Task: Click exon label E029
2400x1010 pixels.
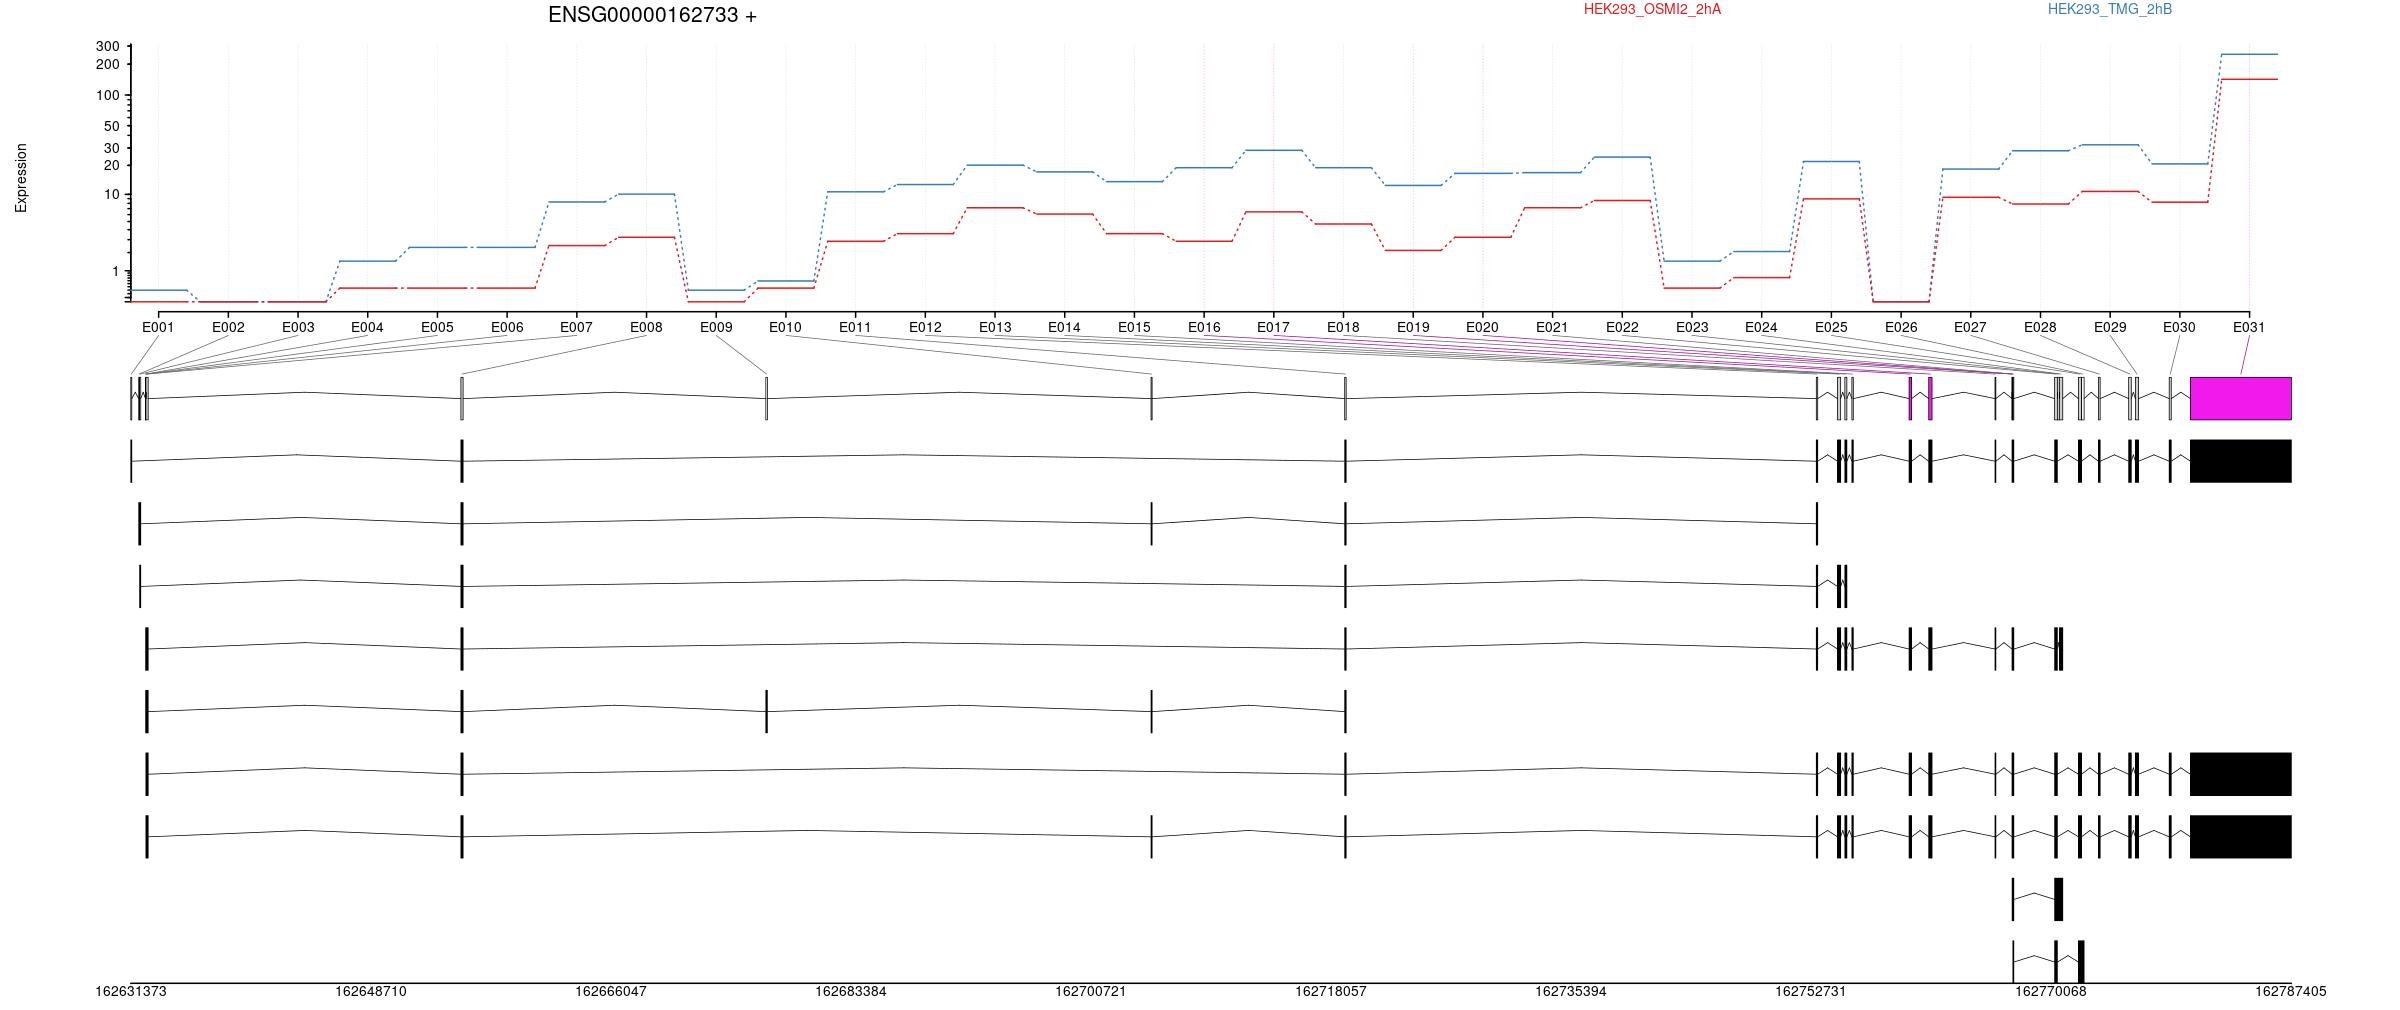Action: (x=2110, y=327)
